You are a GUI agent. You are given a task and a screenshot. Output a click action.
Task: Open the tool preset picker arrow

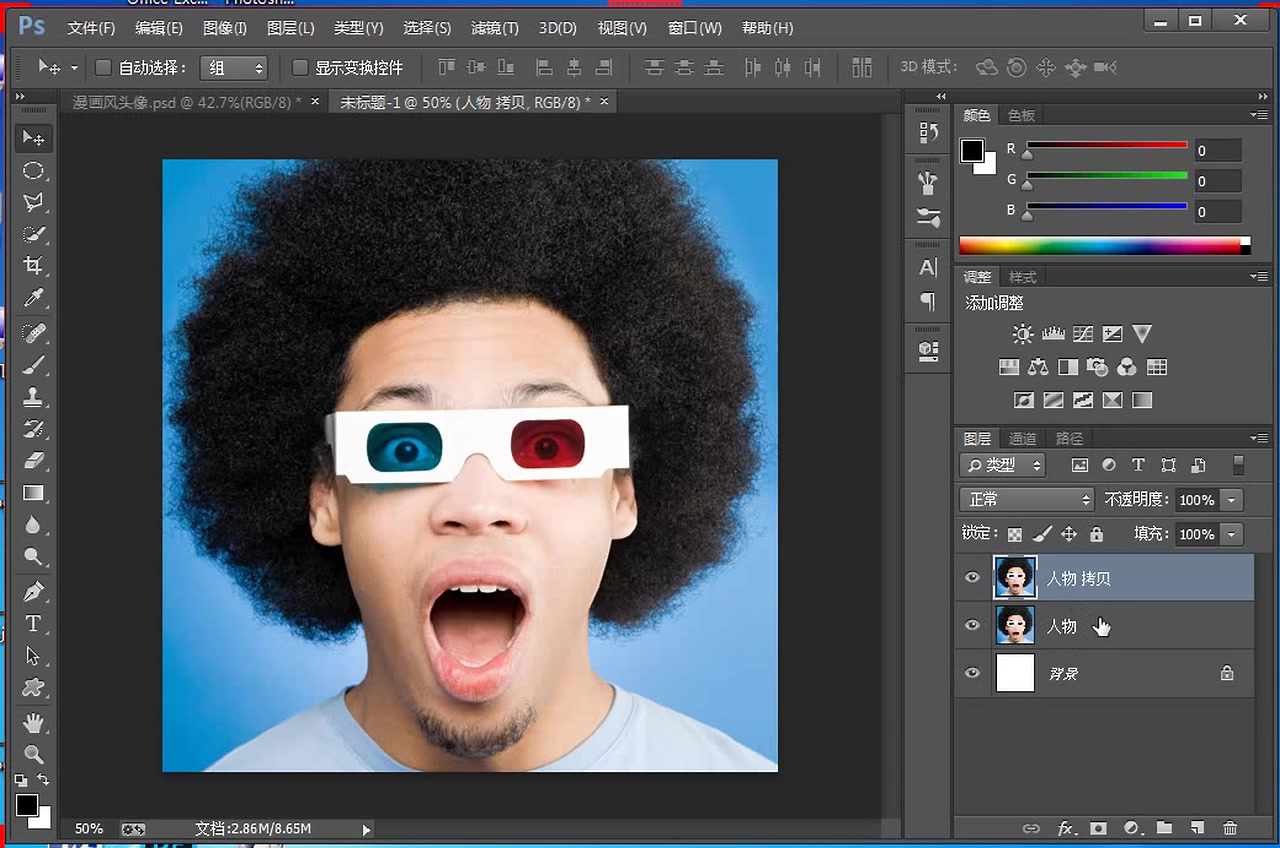point(74,68)
